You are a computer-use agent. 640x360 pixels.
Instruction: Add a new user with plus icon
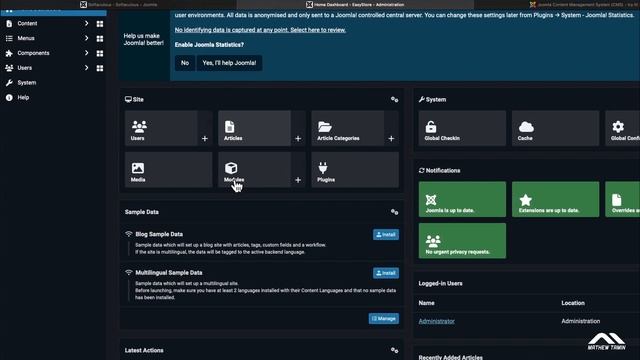[x=205, y=139]
